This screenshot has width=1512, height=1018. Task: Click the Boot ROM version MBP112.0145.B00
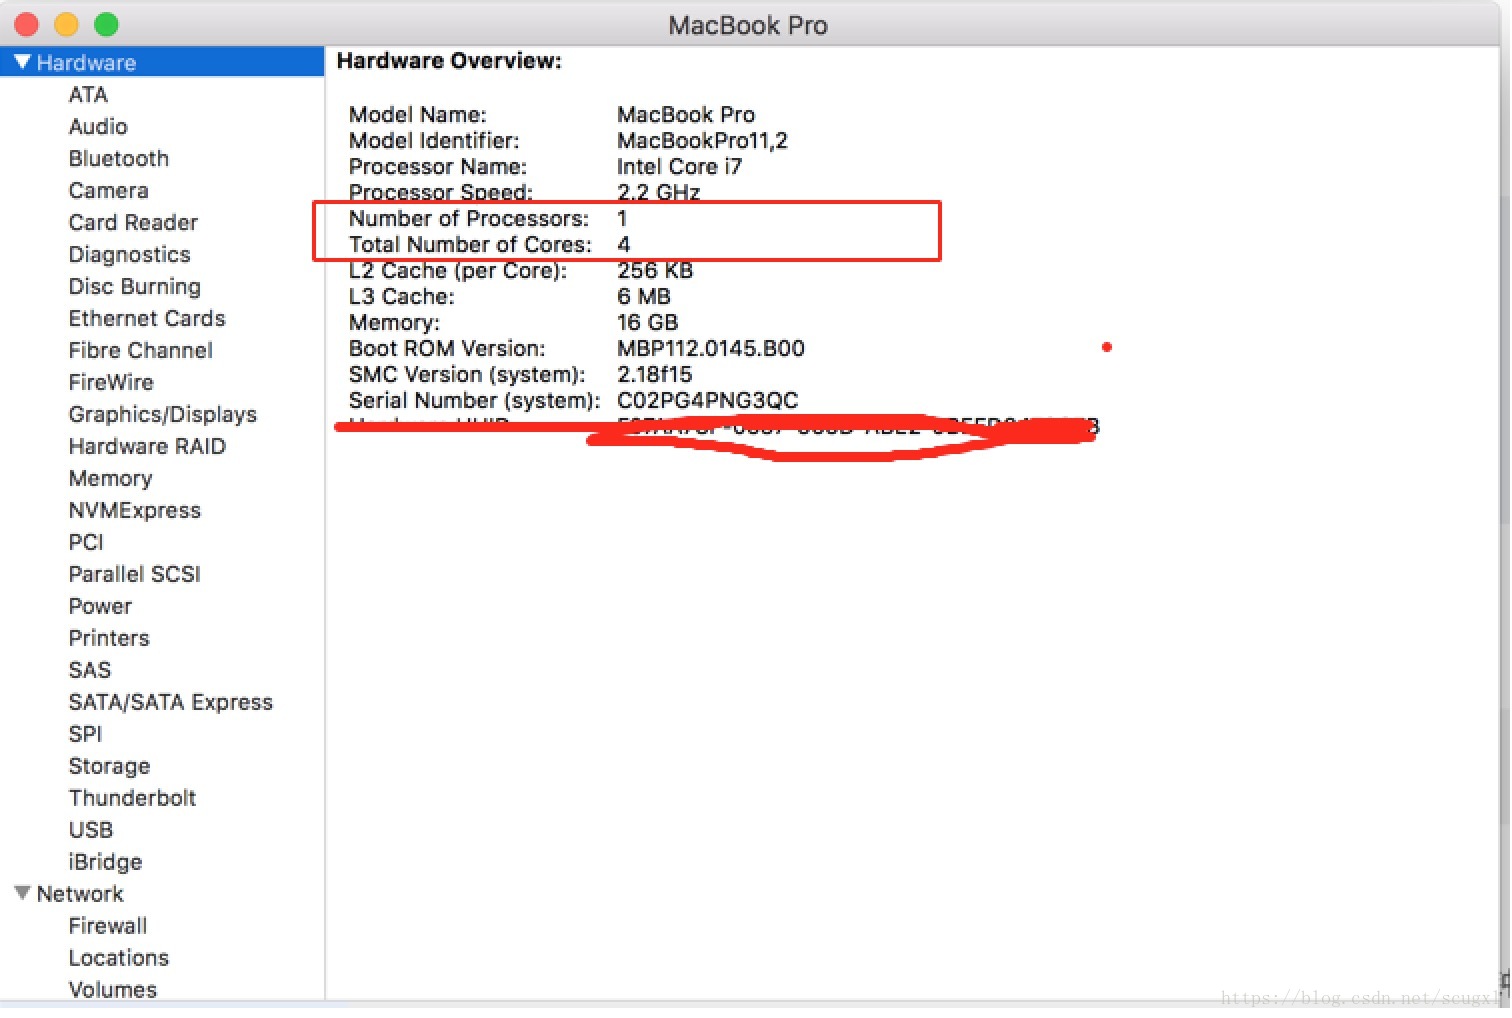[711, 348]
